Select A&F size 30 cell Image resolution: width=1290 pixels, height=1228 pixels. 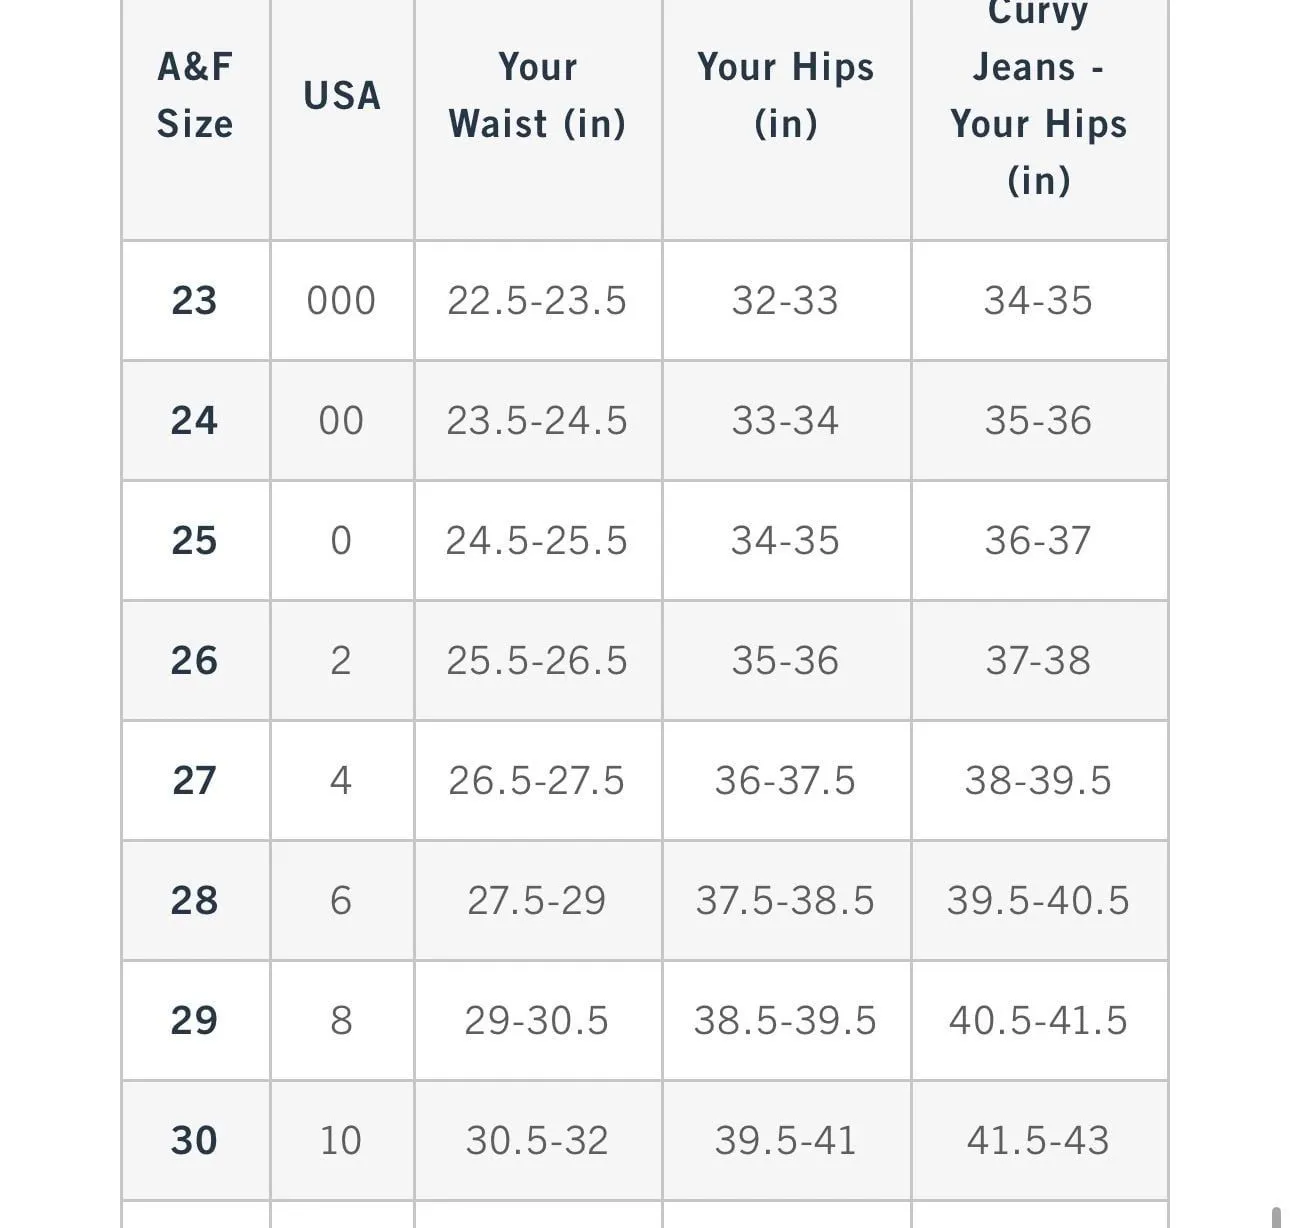pyautogui.click(x=195, y=1140)
